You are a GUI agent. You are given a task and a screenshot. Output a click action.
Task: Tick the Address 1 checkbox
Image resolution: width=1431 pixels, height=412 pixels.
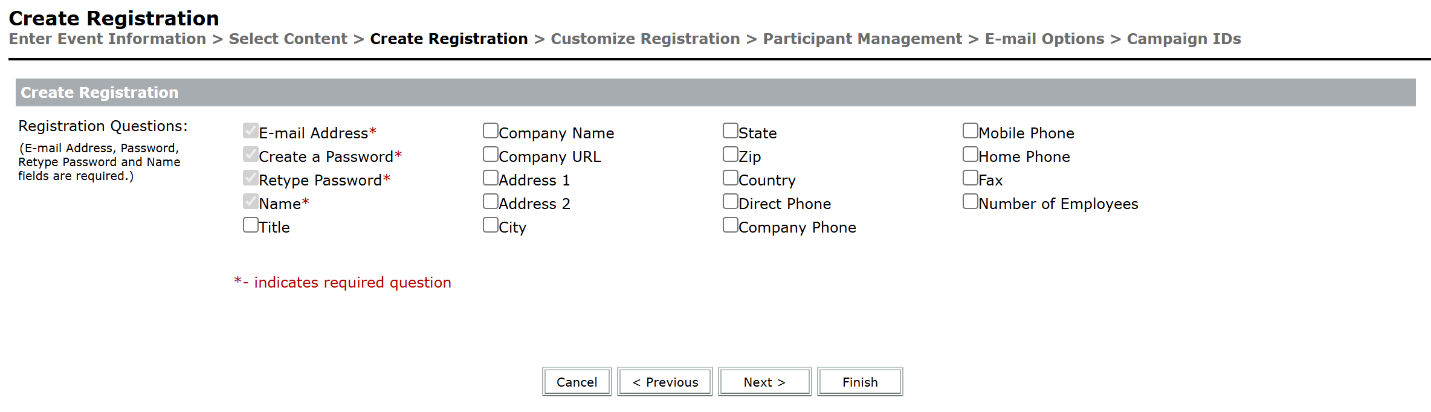[491, 178]
